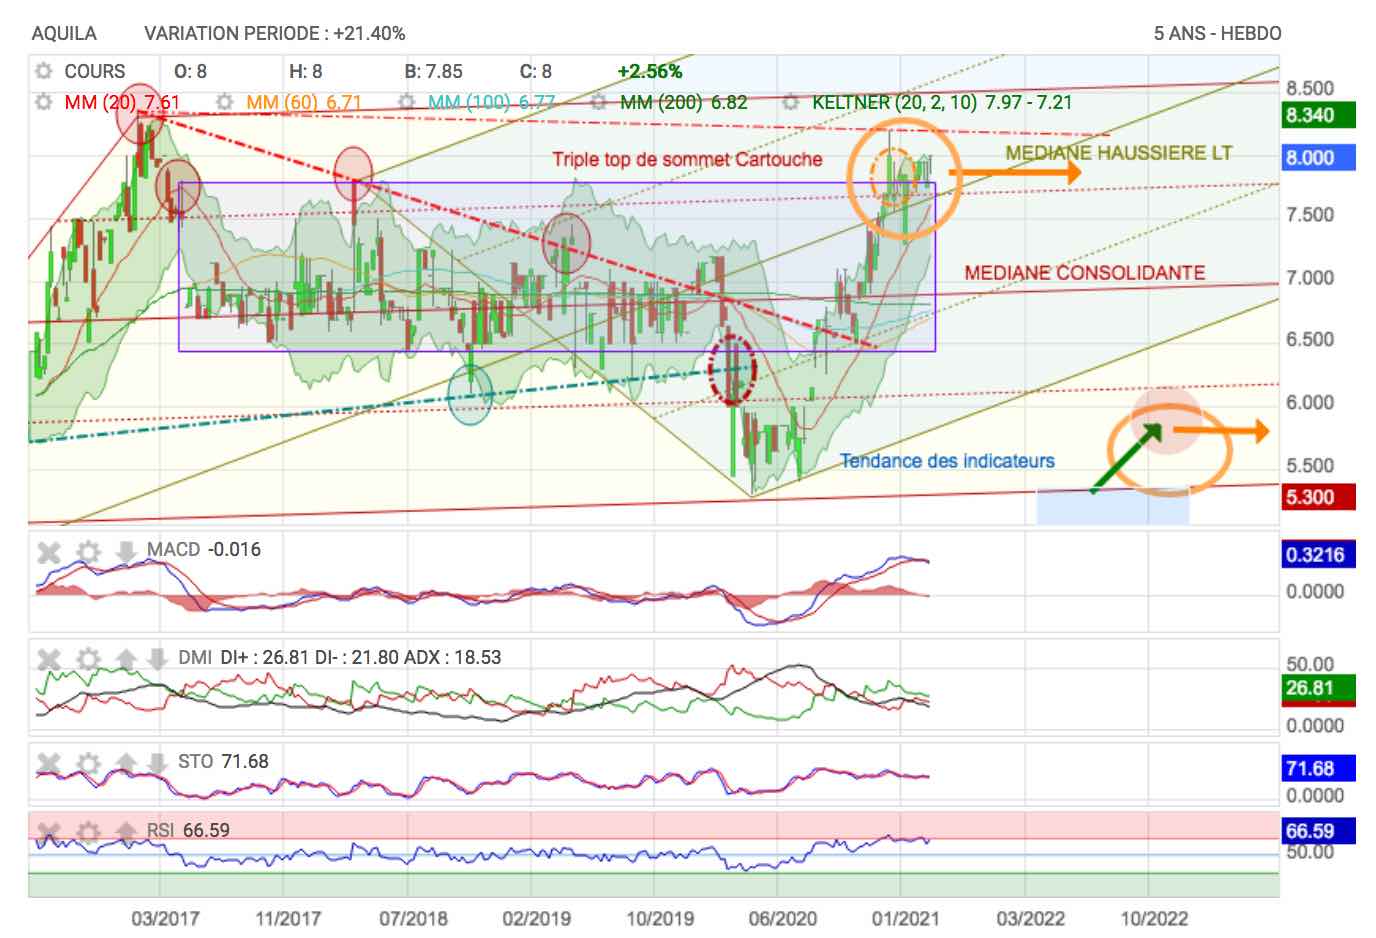
Task: Move the STO panel up
Action: pos(126,762)
